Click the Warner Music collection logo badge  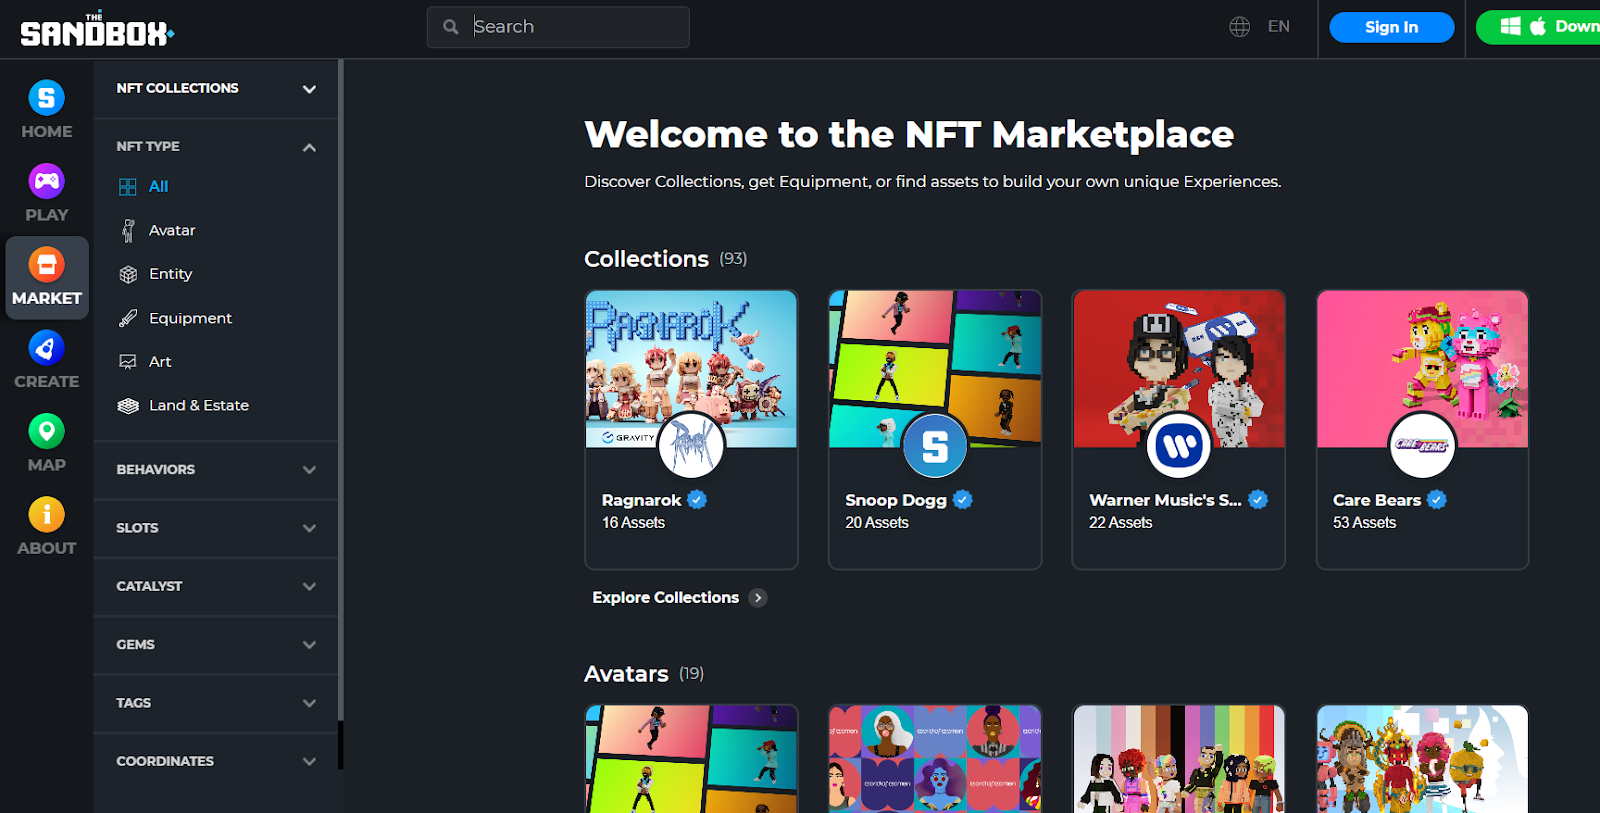pos(1179,445)
